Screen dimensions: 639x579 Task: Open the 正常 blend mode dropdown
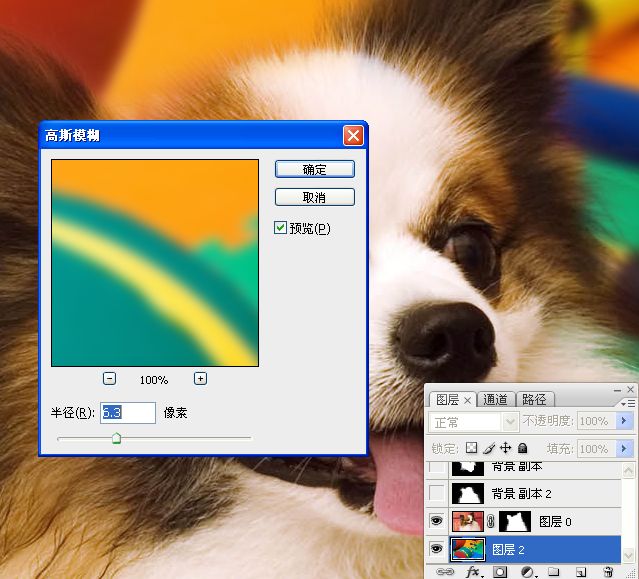click(510, 422)
